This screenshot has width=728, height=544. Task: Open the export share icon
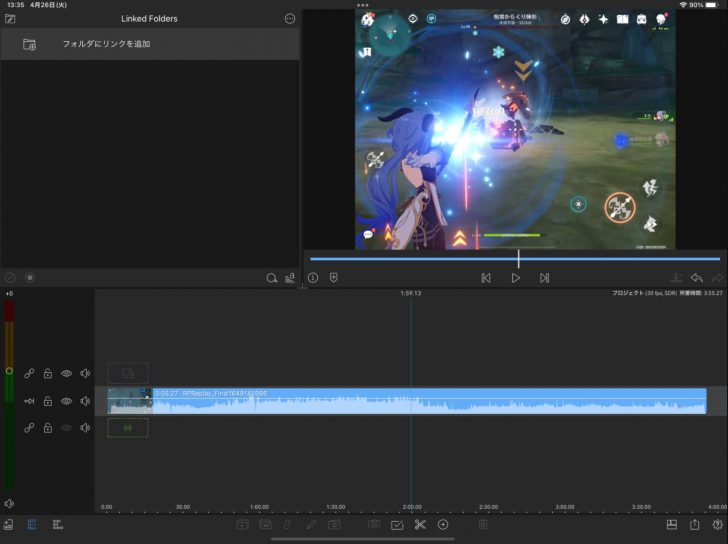694,524
